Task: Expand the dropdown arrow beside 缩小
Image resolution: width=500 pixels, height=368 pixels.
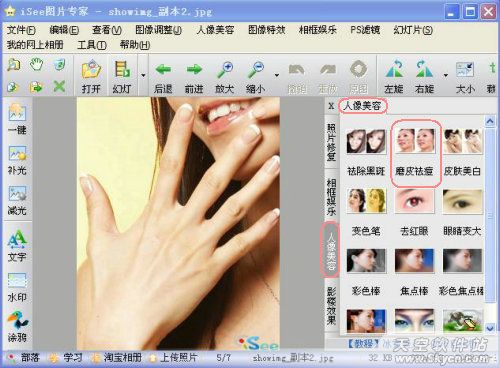Action: (277, 75)
